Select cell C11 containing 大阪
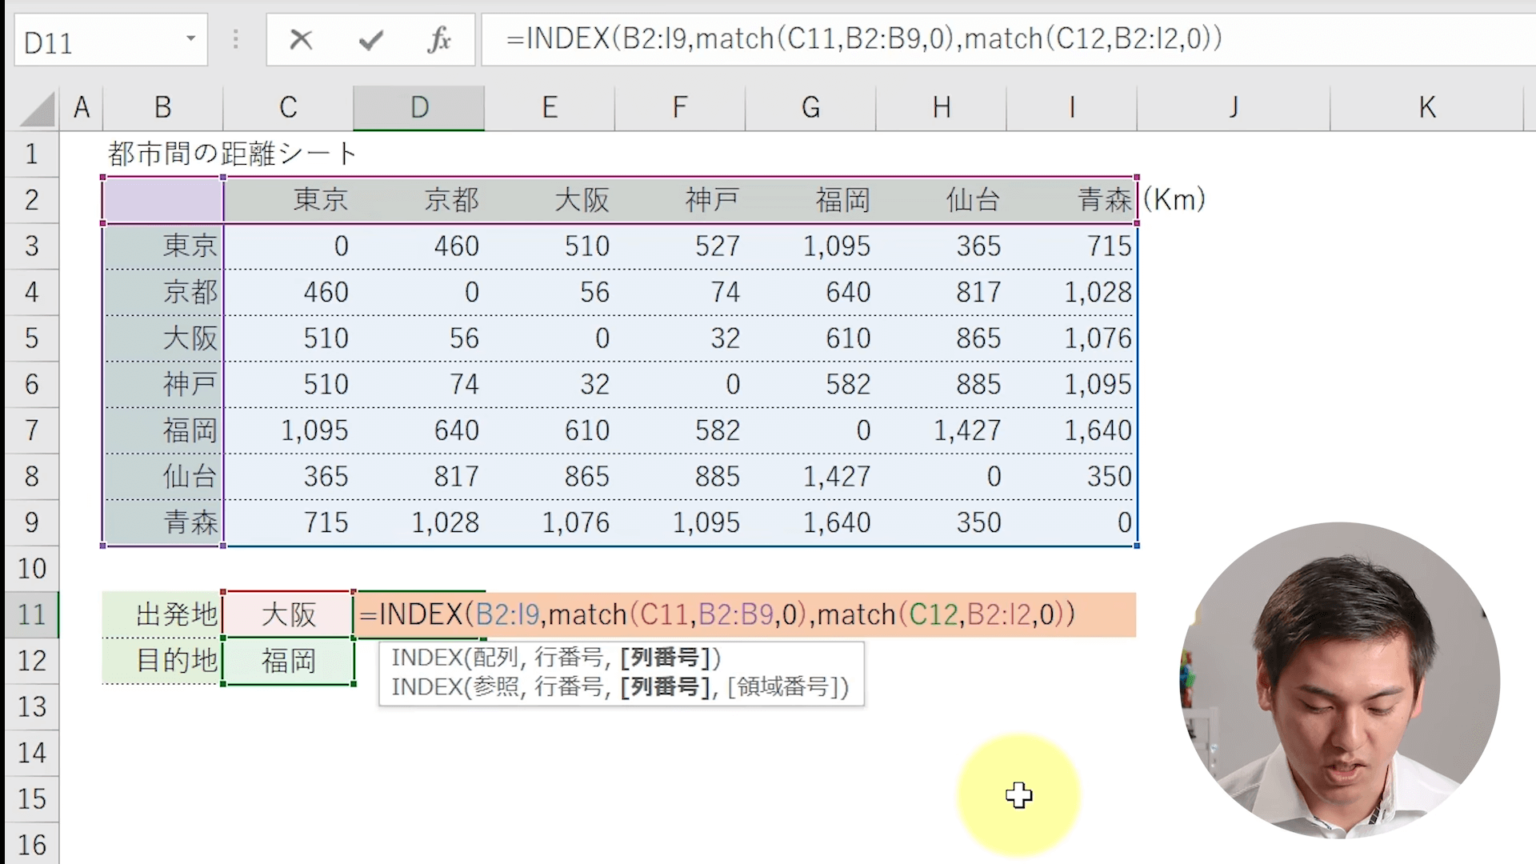This screenshot has width=1536, height=864. tap(288, 614)
